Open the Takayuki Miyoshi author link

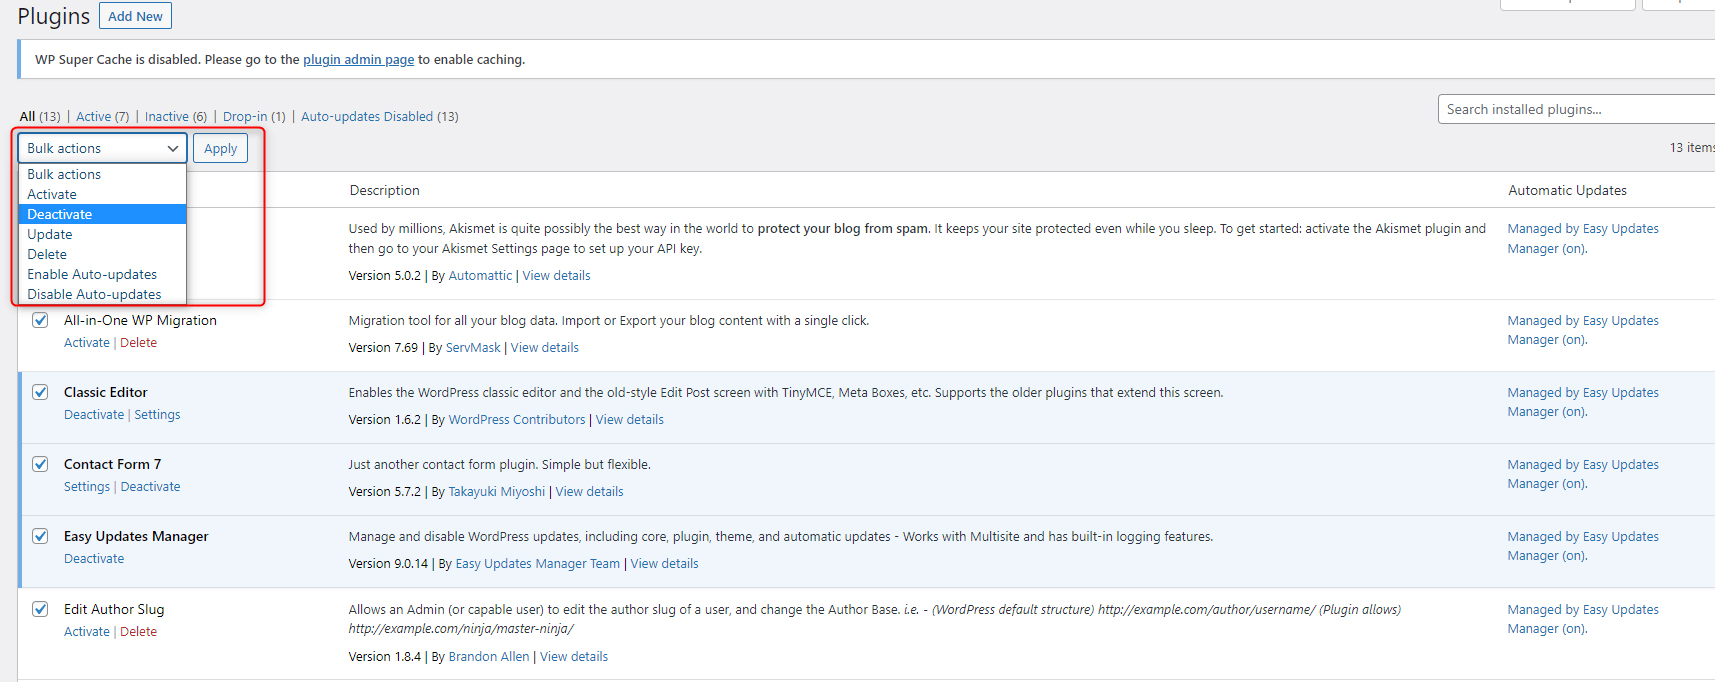pos(497,491)
